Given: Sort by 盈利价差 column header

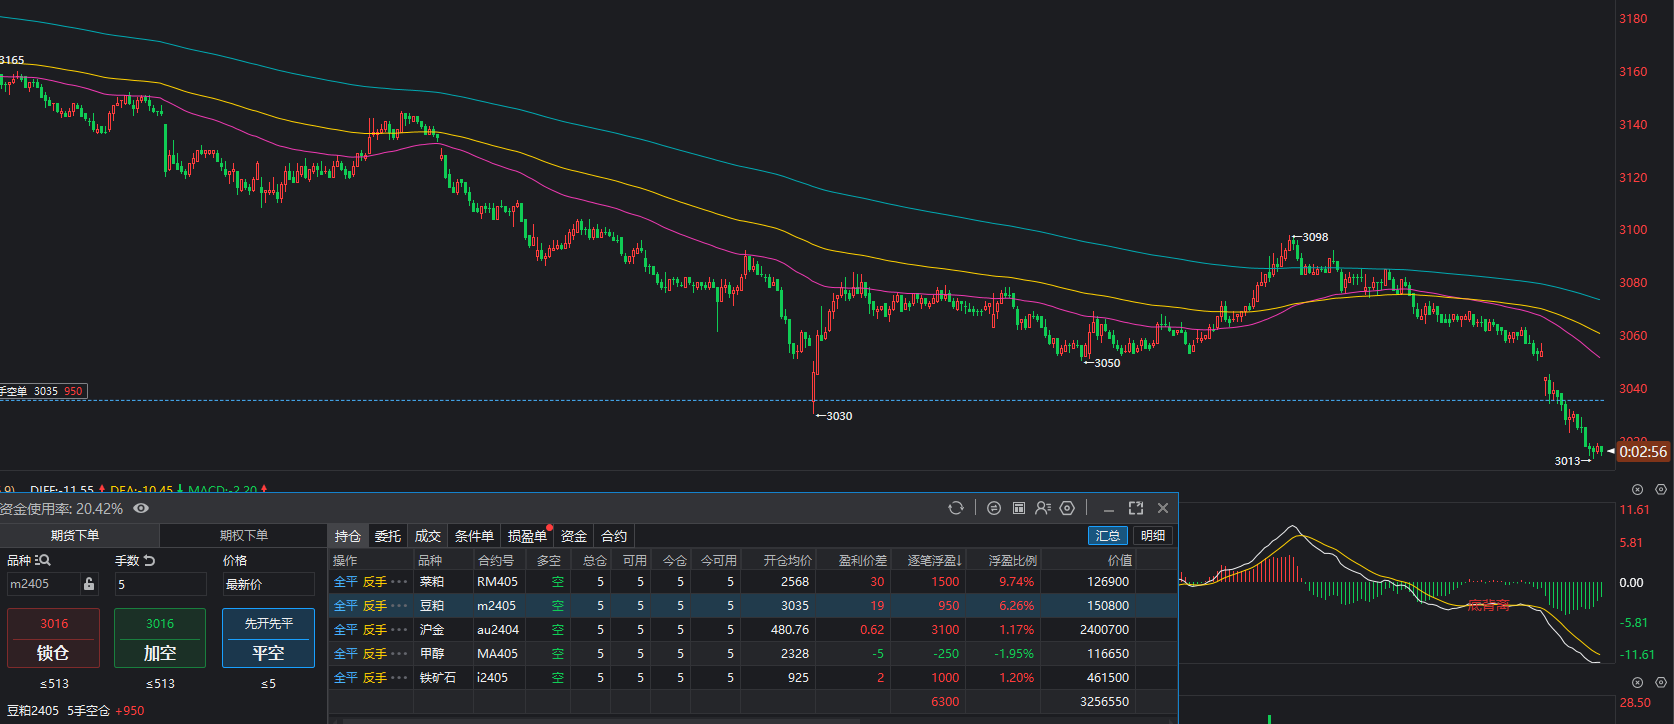Looking at the screenshot, I should [862, 560].
